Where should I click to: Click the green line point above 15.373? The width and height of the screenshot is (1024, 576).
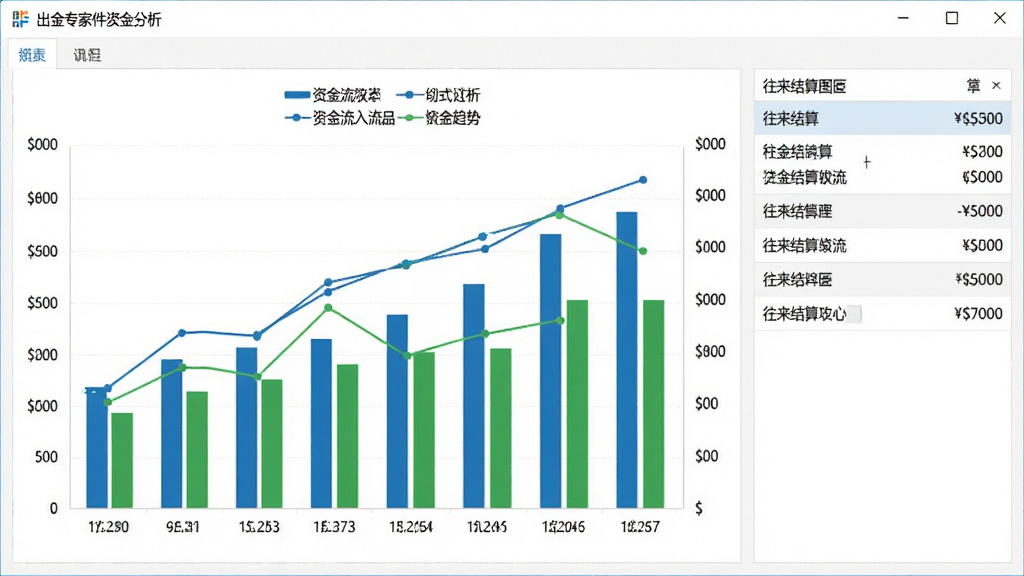click(x=328, y=308)
